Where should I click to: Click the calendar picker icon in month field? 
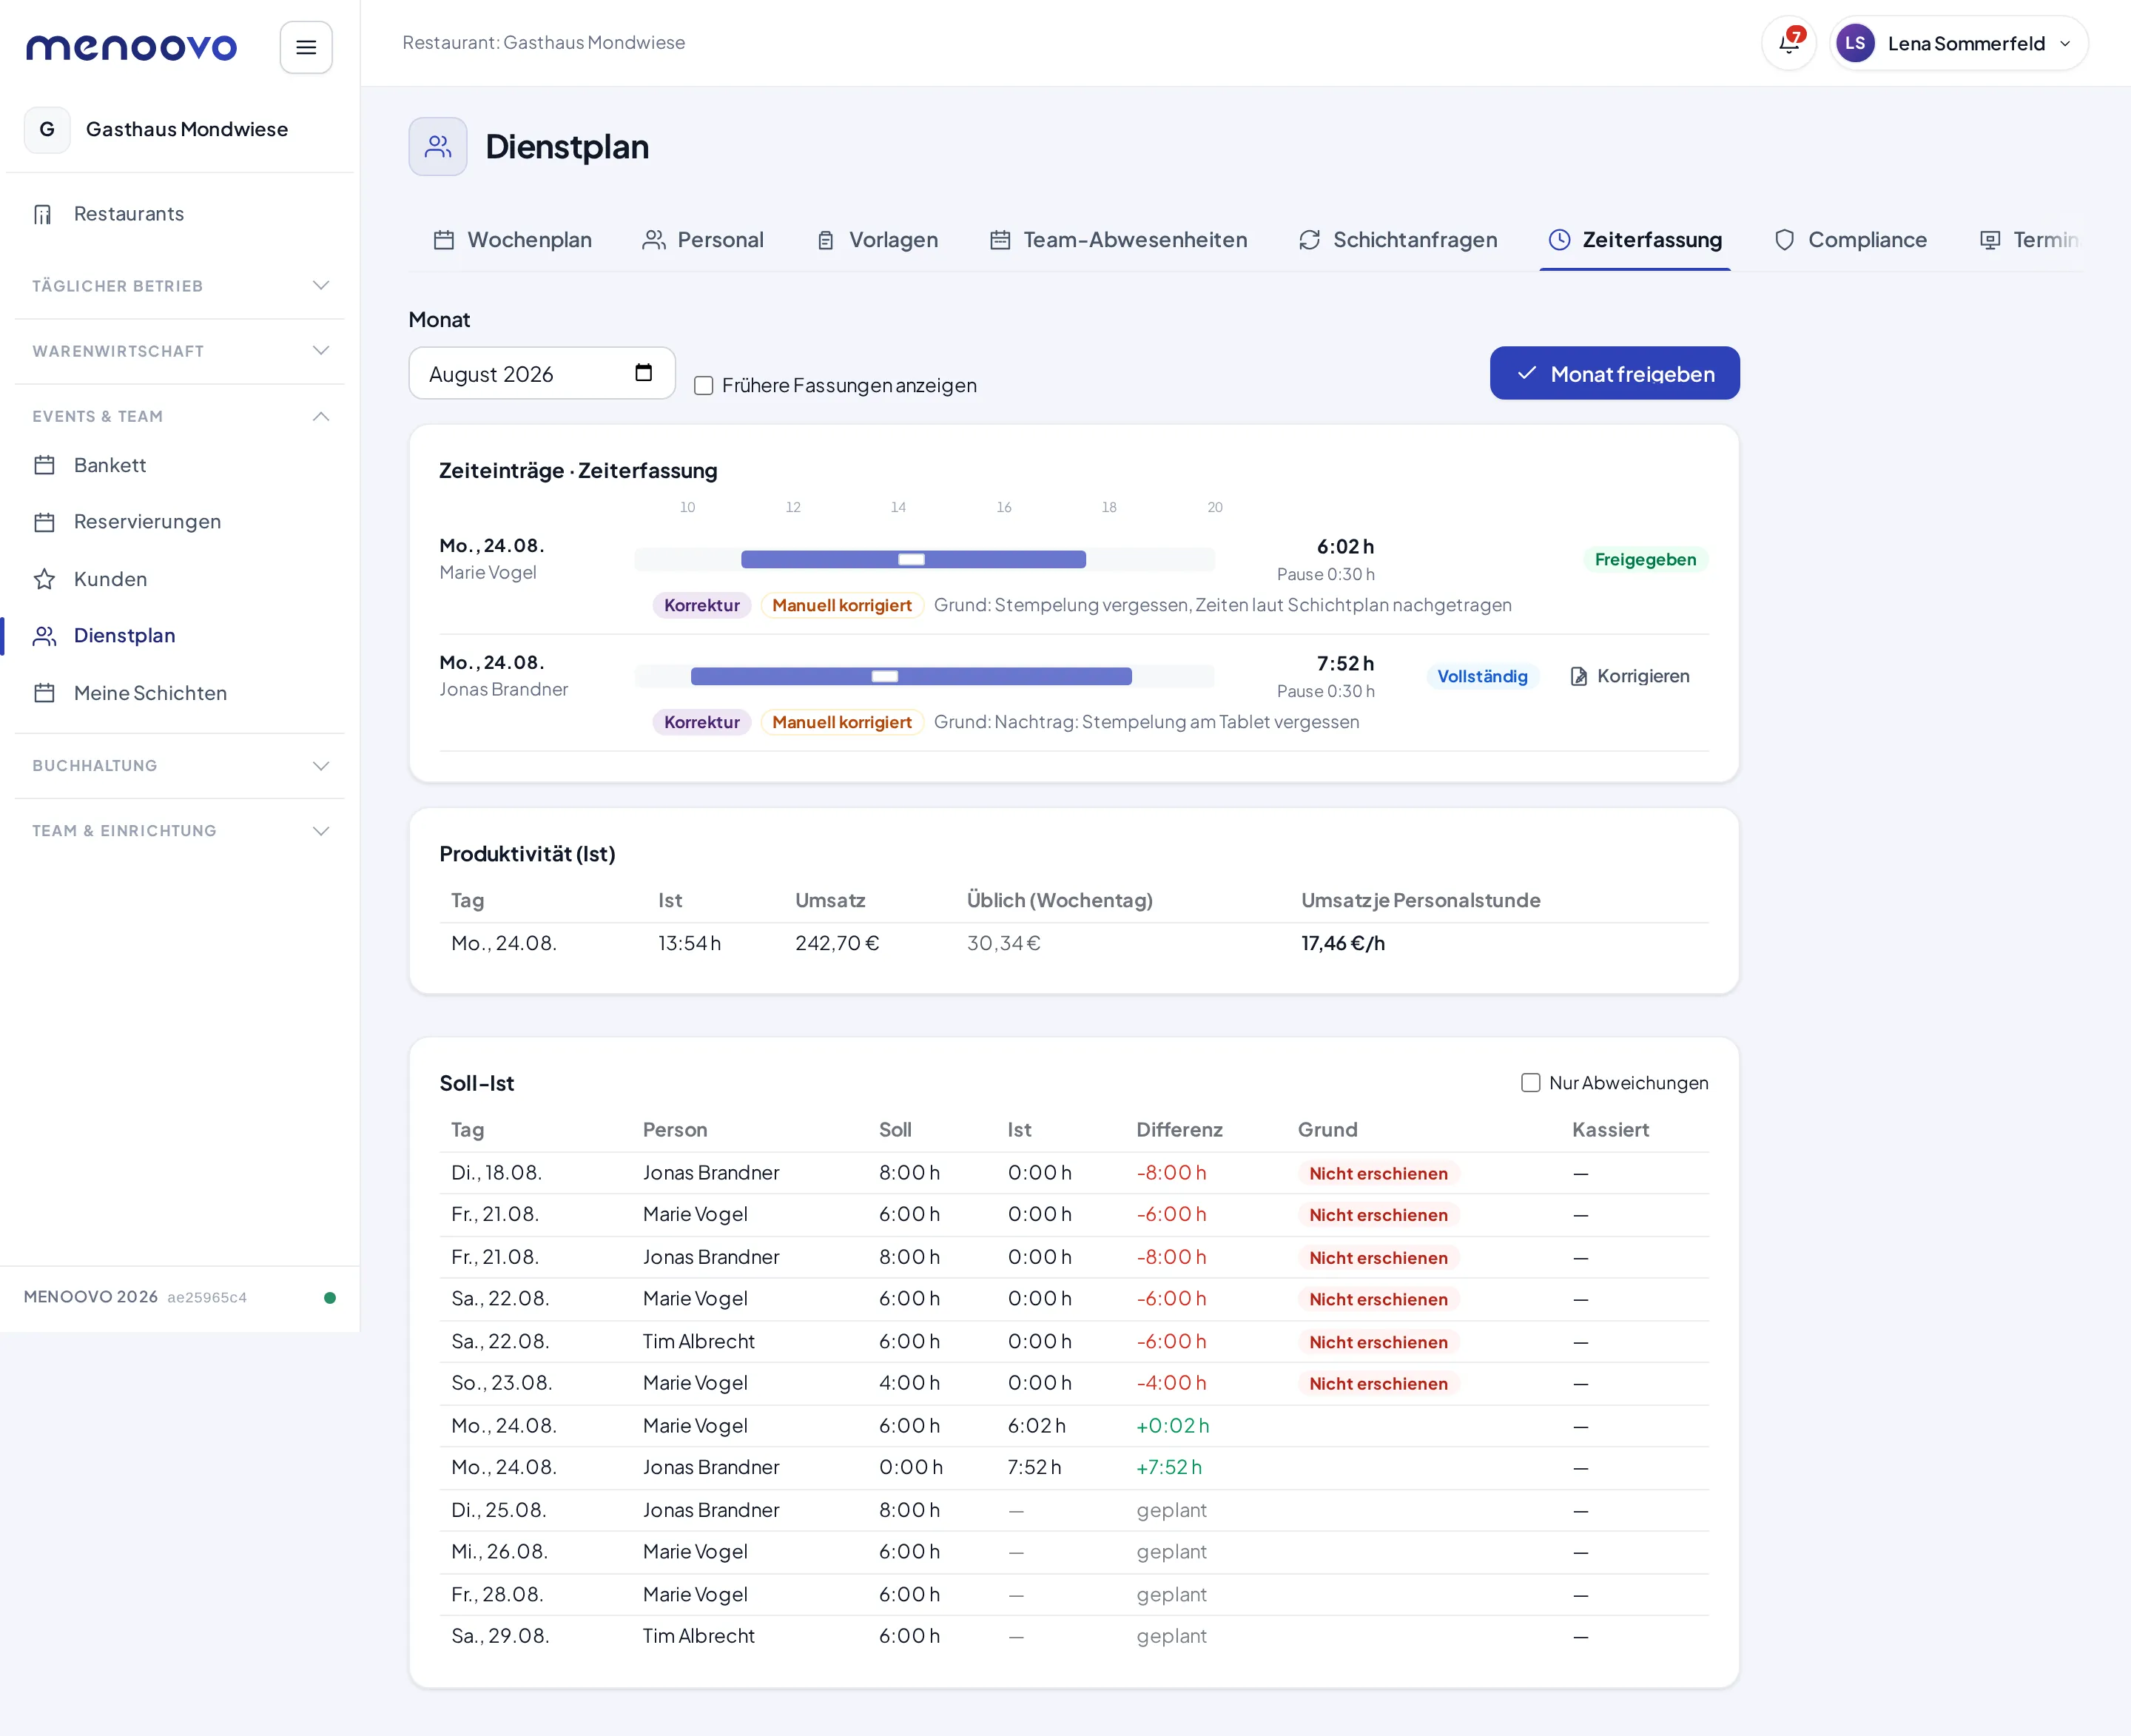click(644, 372)
